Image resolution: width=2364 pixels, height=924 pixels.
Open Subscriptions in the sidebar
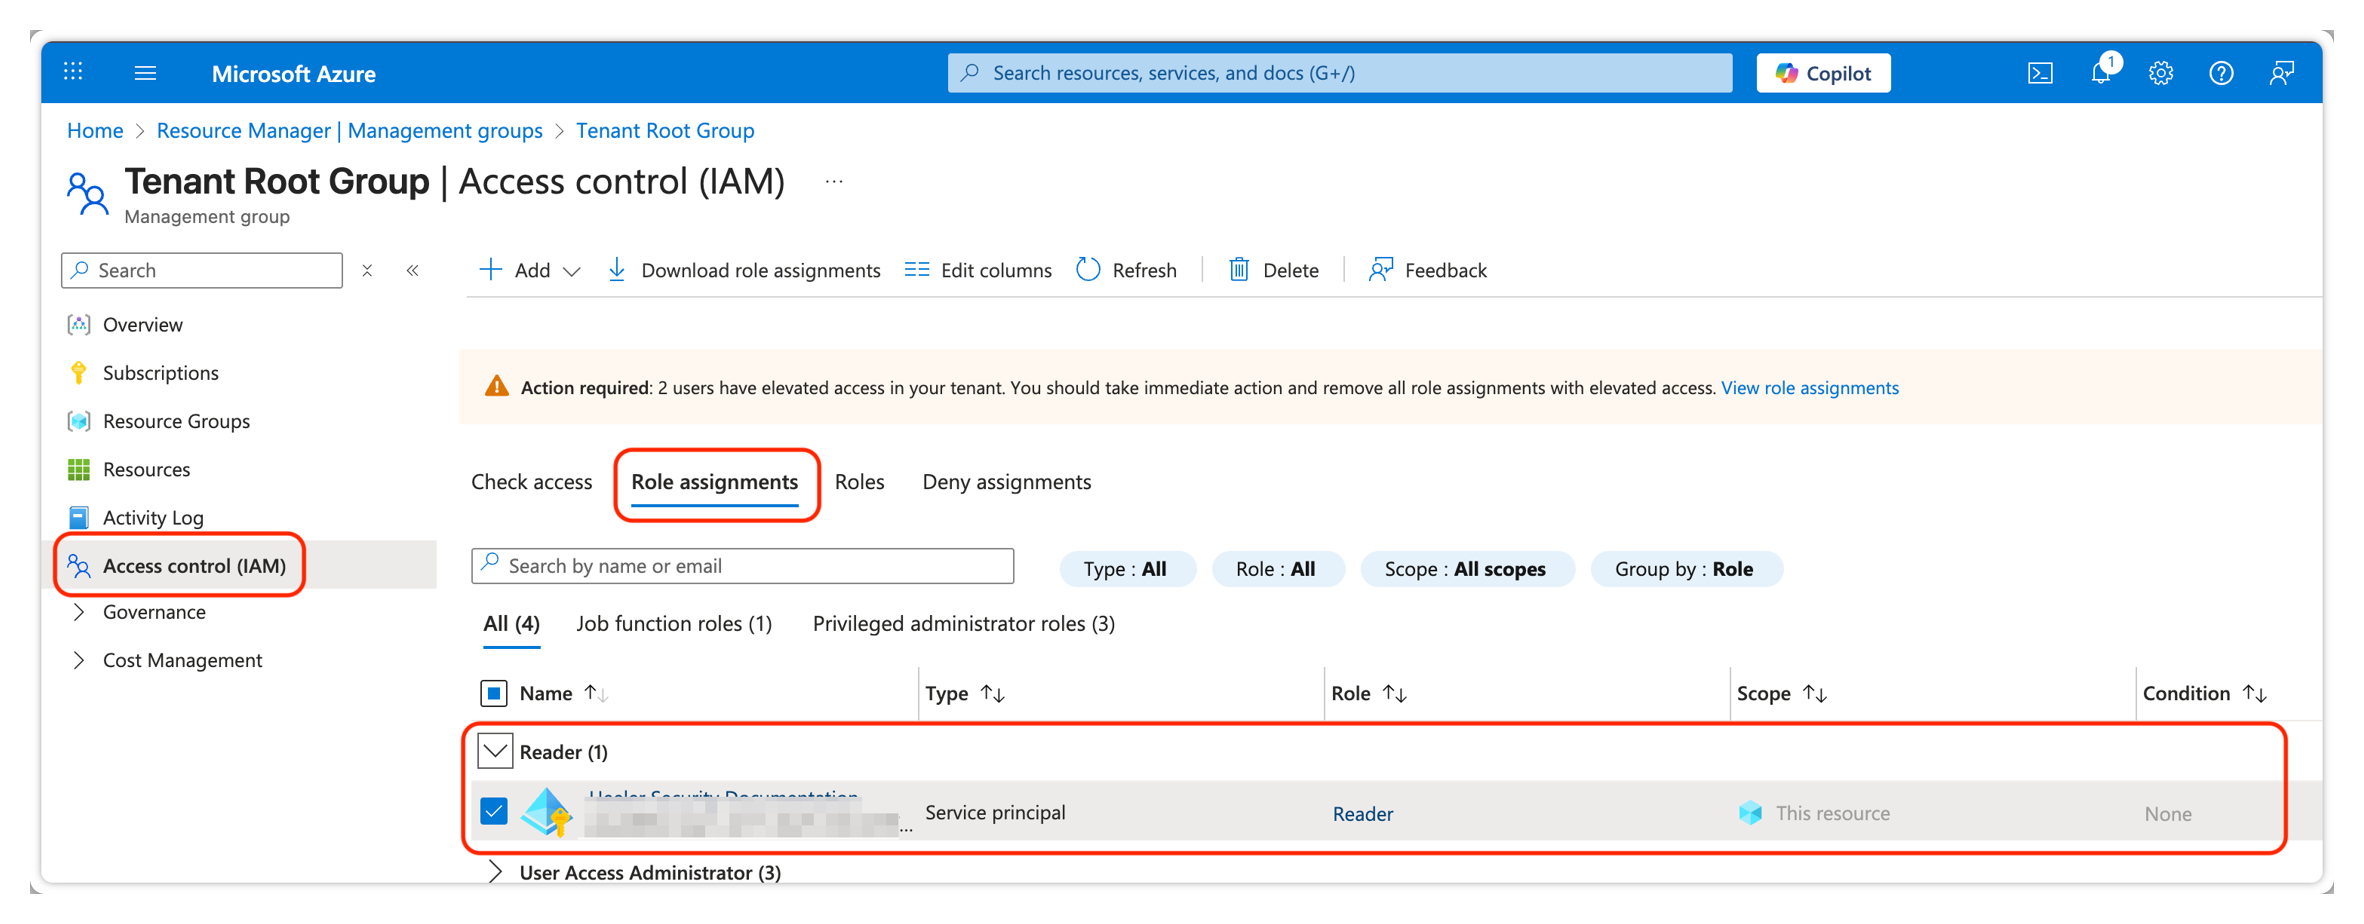click(160, 373)
